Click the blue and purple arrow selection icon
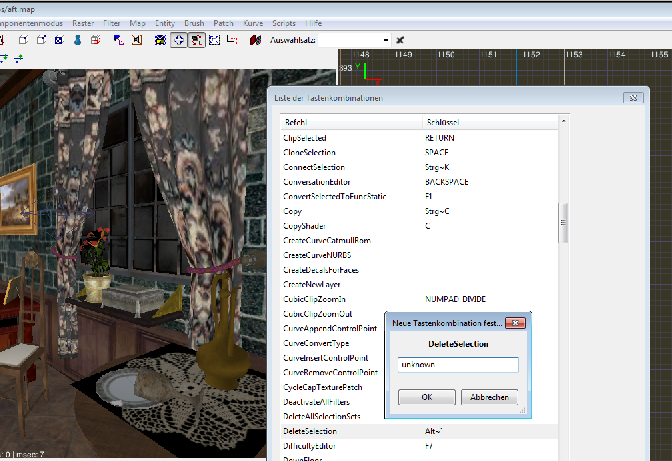Screen dimensions: 672x461 [118, 40]
